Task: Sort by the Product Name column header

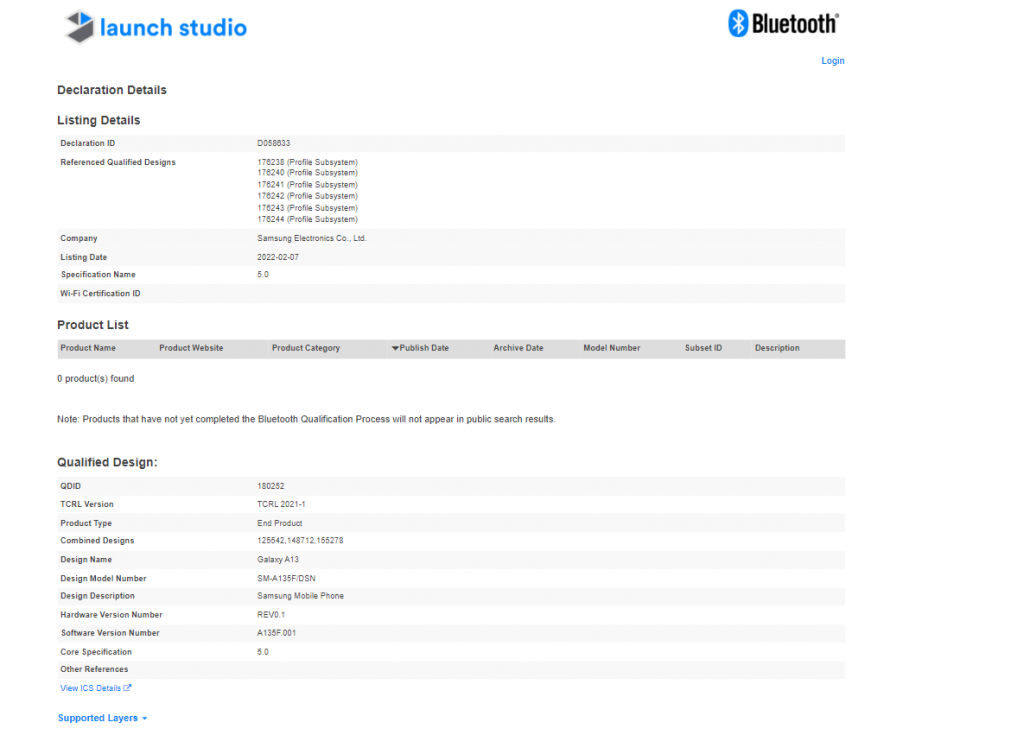Action: [87, 348]
